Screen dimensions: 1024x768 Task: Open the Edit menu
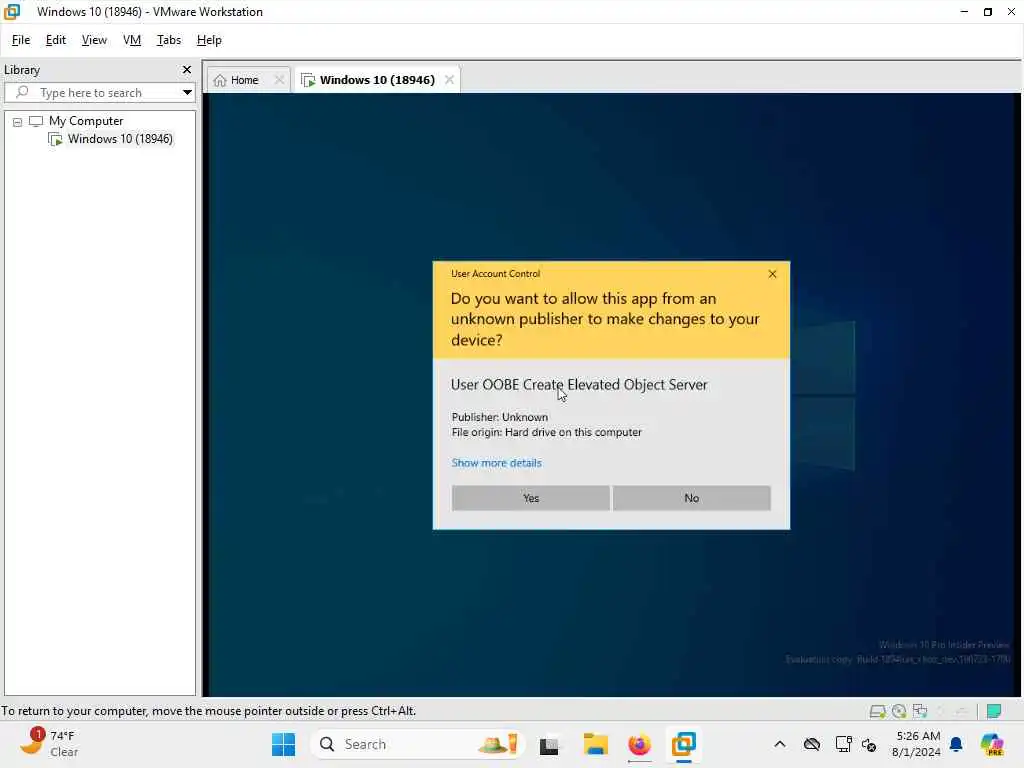pyautogui.click(x=56, y=40)
